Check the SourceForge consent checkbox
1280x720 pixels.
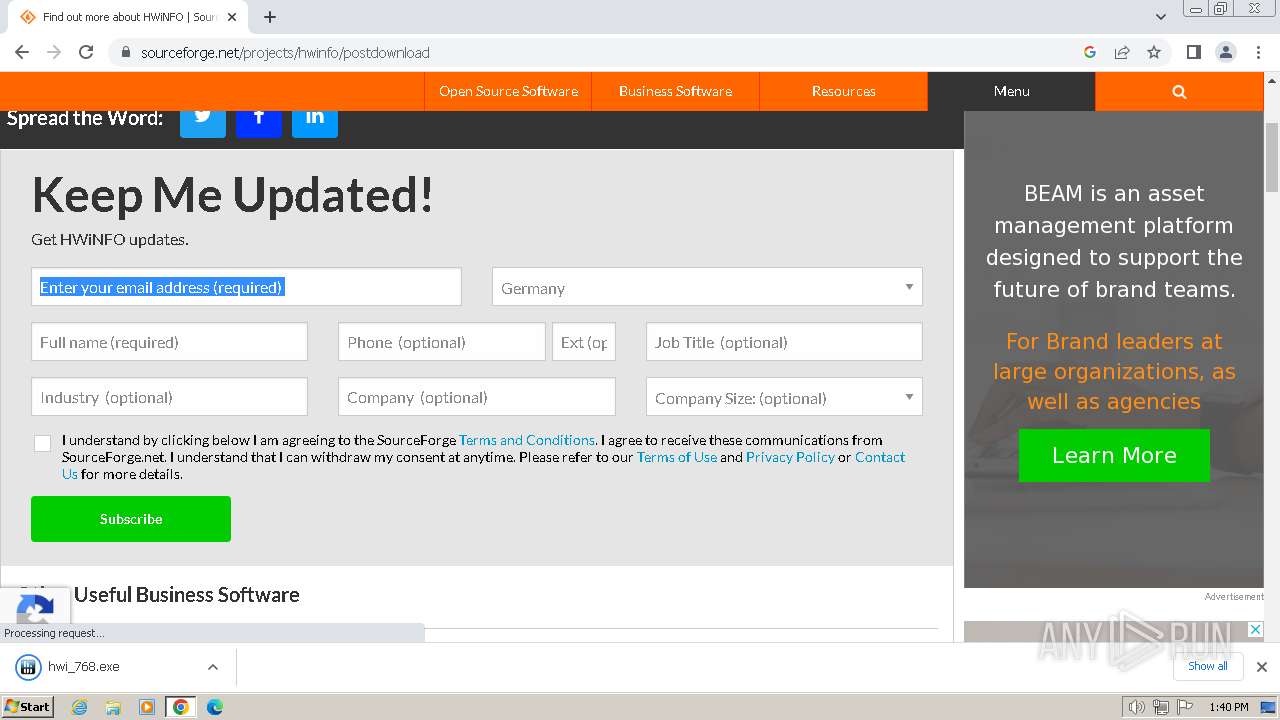tap(42, 443)
